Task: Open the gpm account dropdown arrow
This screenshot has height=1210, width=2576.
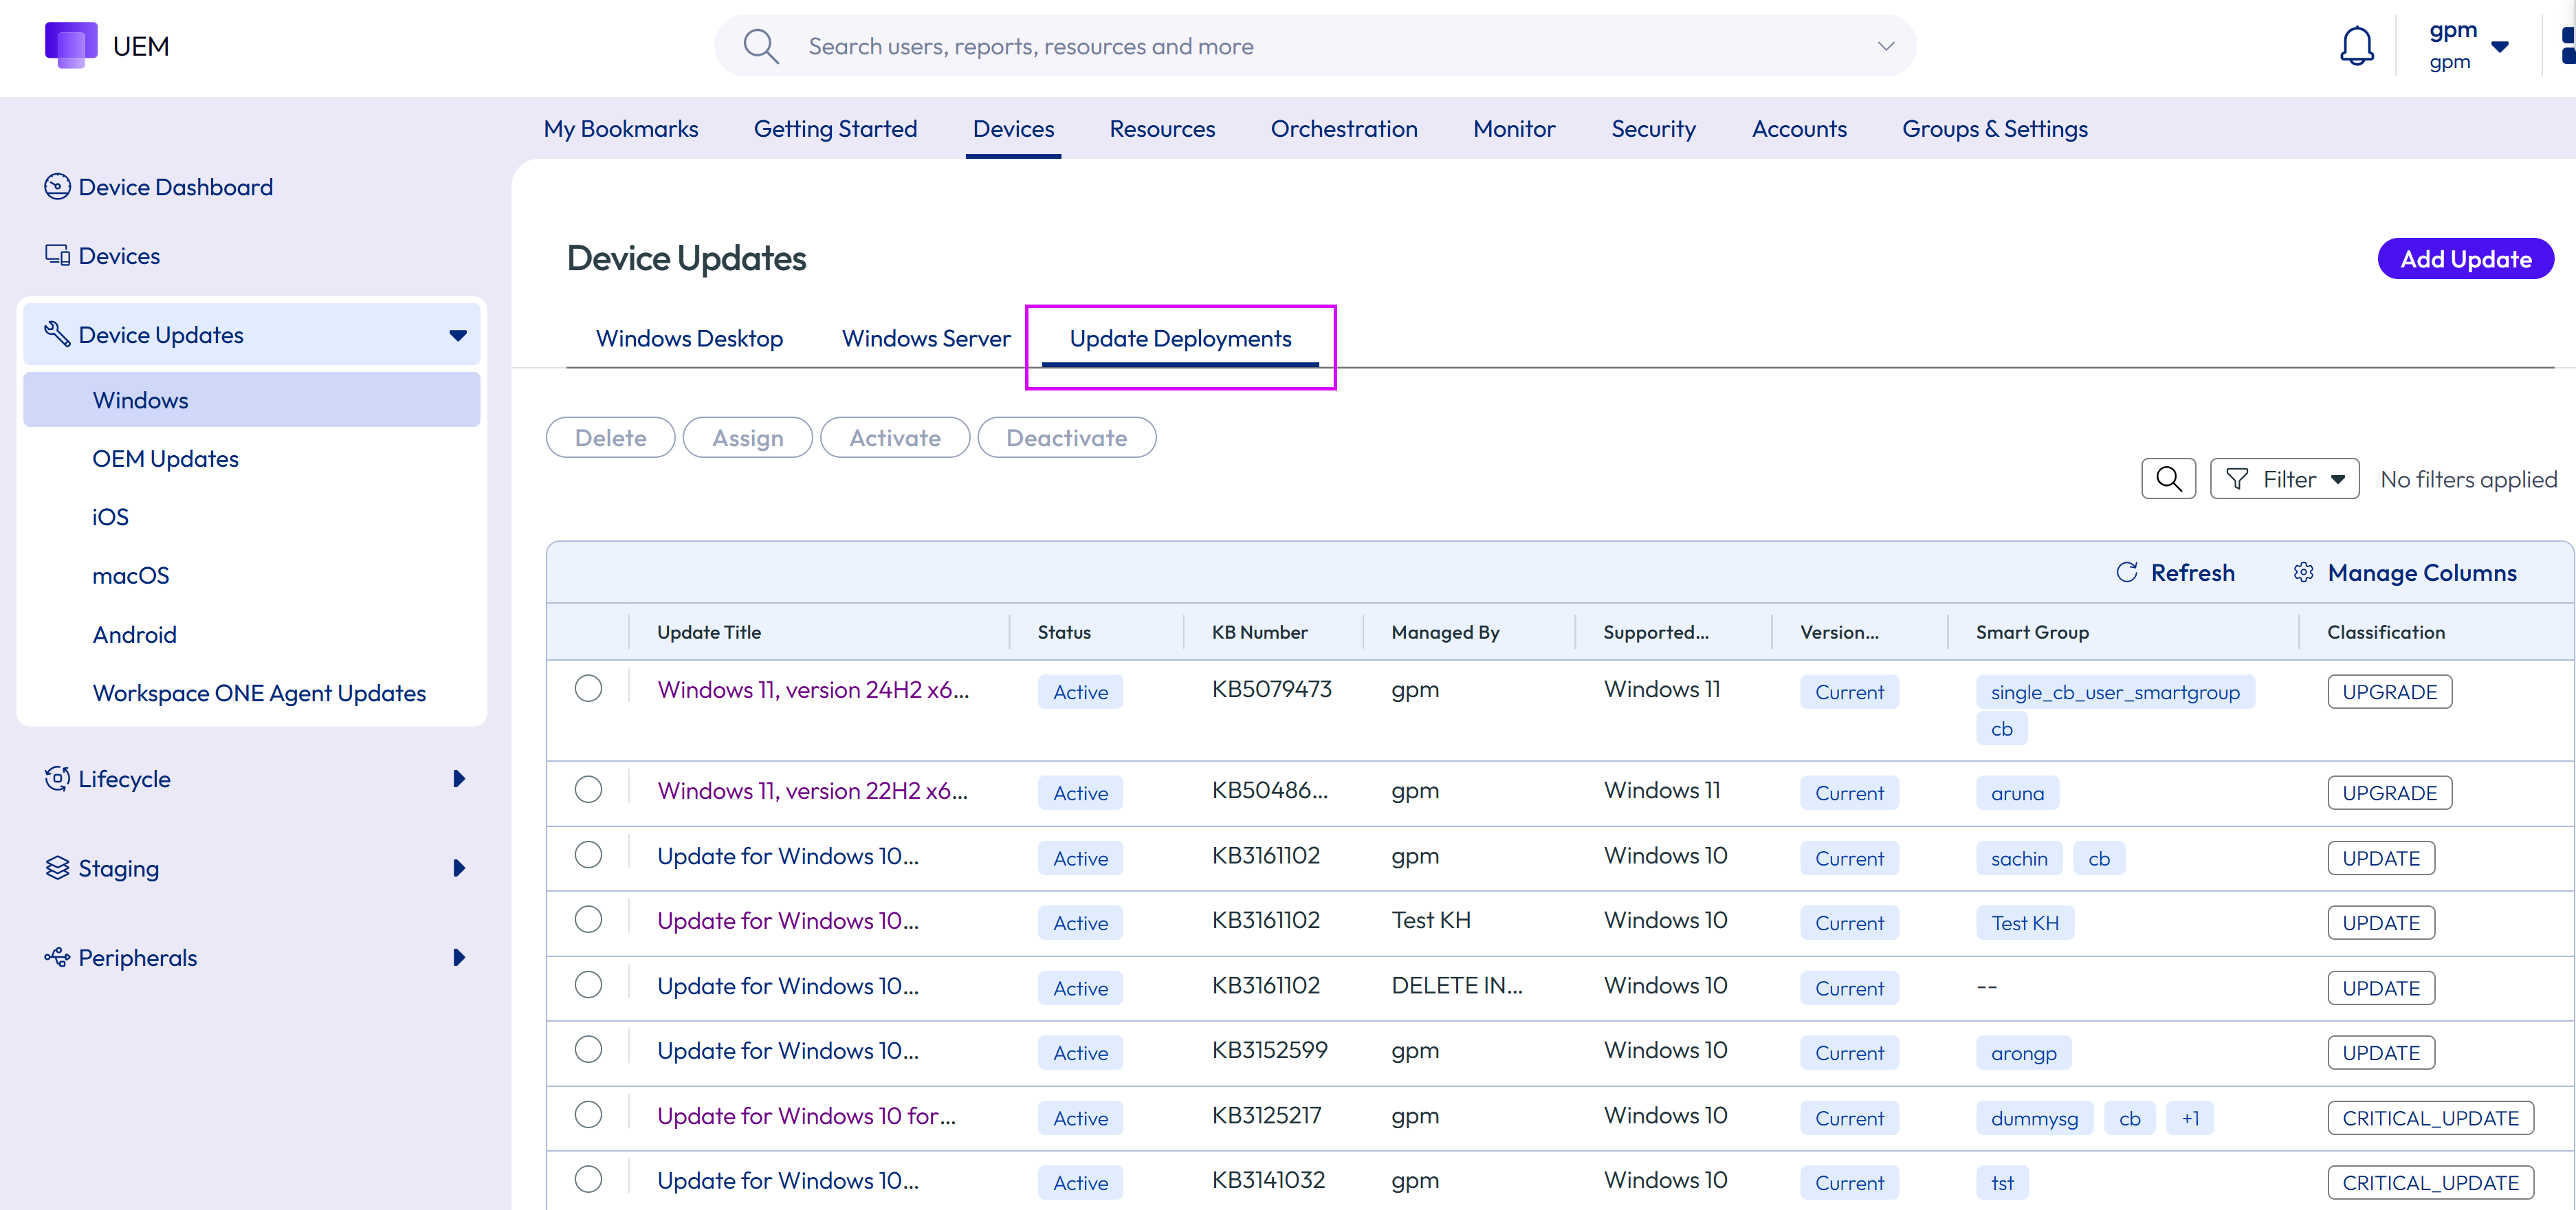Action: (2499, 46)
